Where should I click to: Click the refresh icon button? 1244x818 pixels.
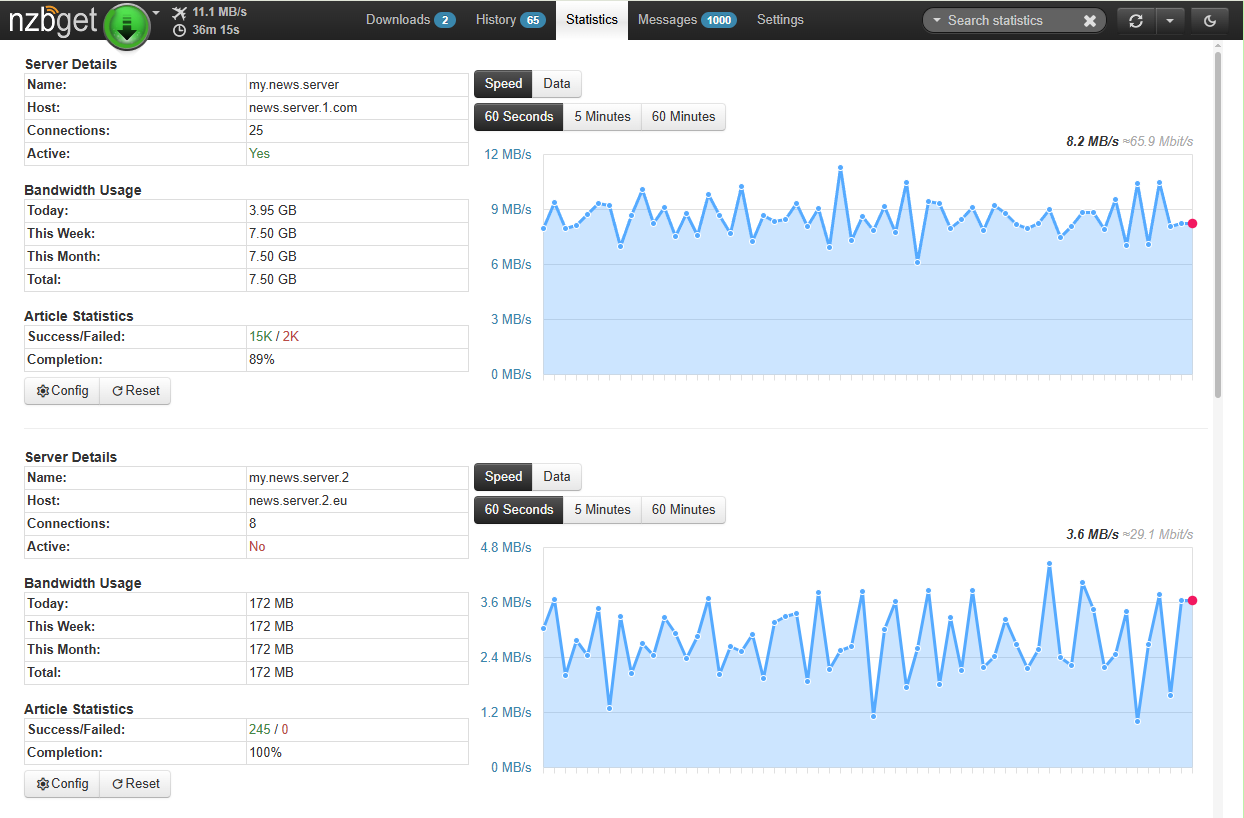(1136, 21)
